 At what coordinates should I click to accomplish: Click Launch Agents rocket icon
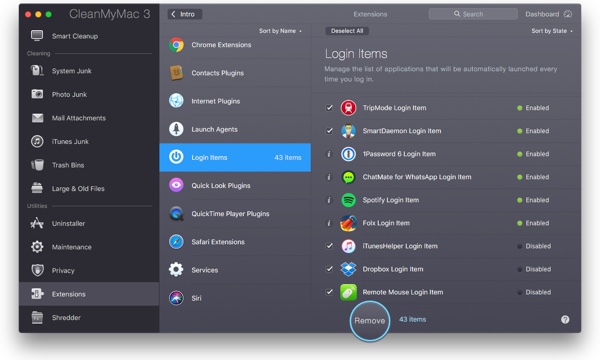176,129
